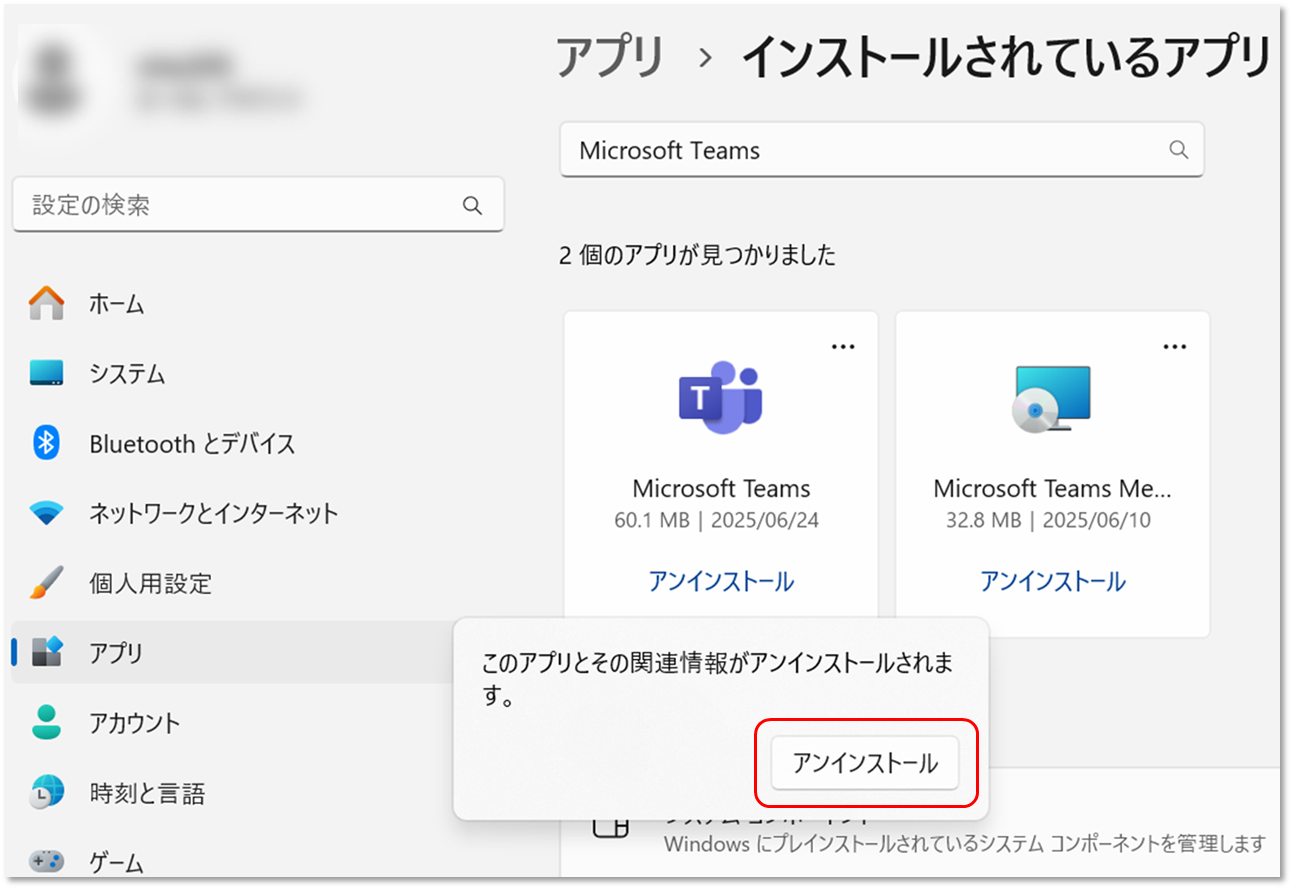Click the インストールされているアプリ page title
The image size is (1293, 890).
1007,57
